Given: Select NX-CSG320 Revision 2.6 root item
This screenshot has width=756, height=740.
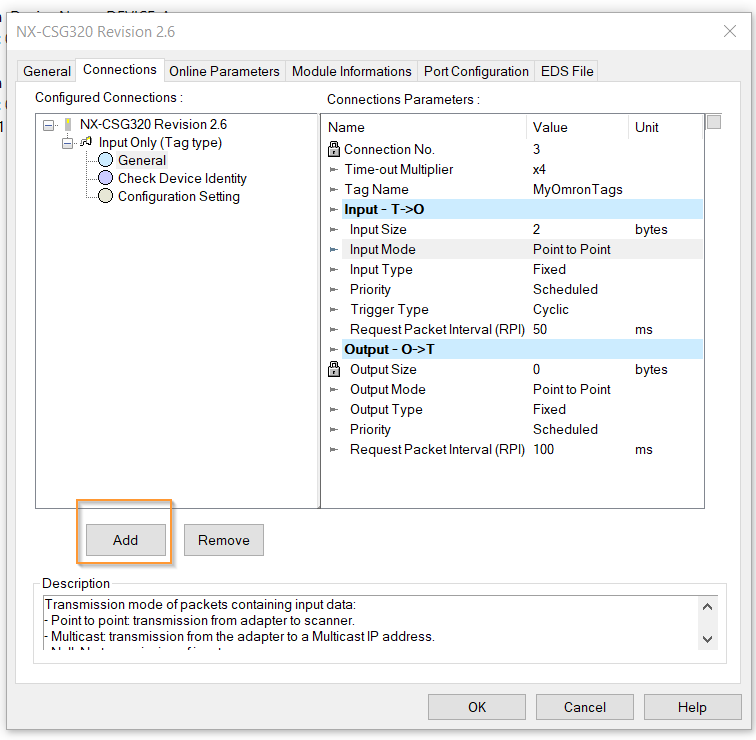Looking at the screenshot, I should click(153, 124).
